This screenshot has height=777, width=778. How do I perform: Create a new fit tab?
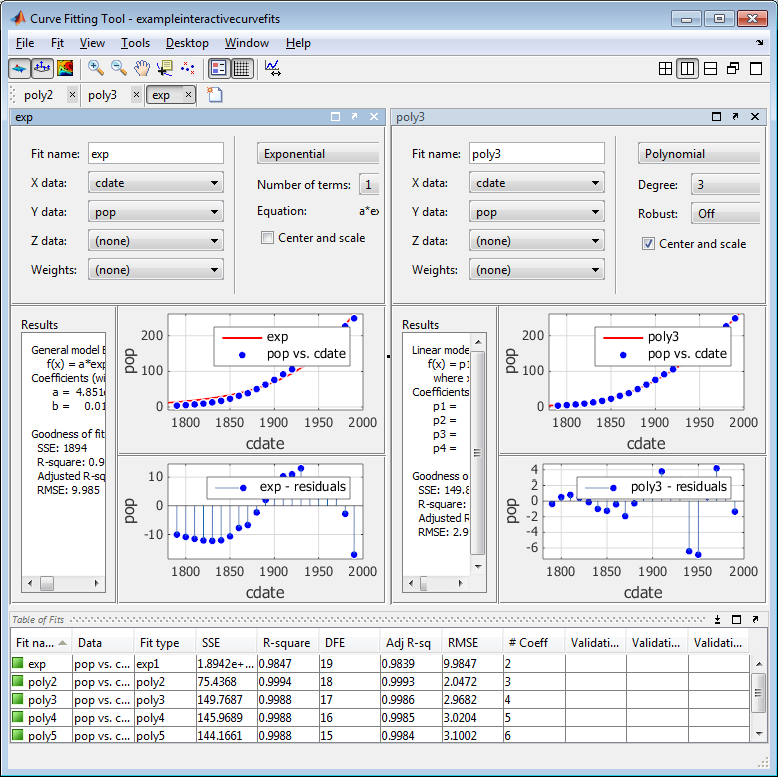(x=214, y=95)
